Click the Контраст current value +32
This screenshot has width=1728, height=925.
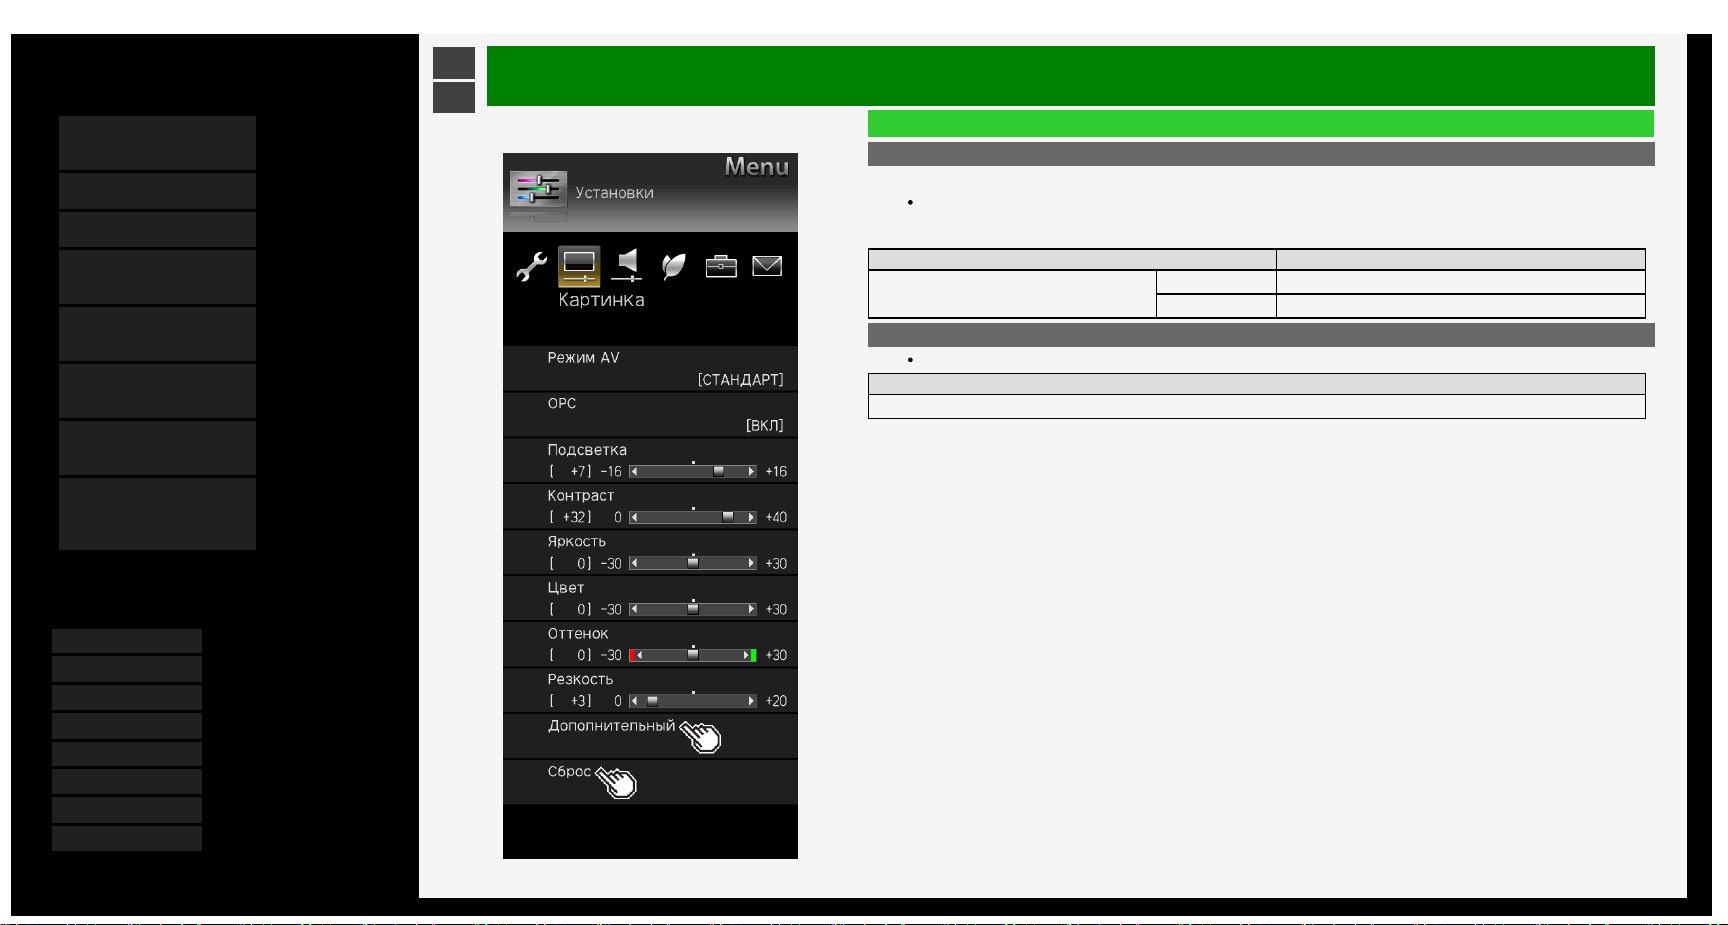575,518
